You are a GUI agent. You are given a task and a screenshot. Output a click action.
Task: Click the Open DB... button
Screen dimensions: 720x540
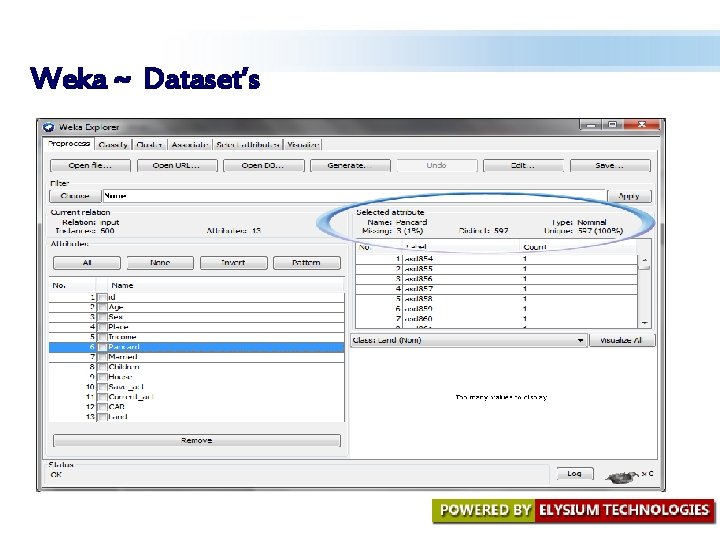point(263,165)
